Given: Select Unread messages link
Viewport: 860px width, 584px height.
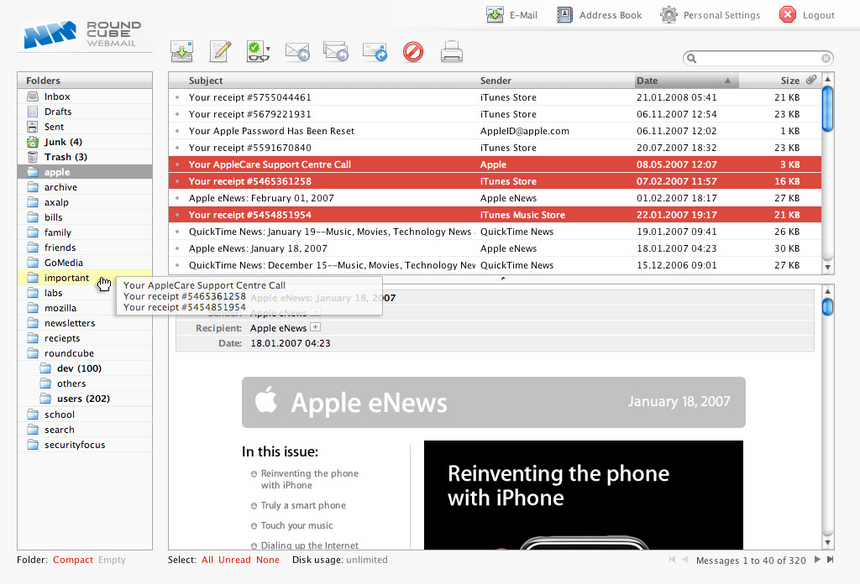Looking at the screenshot, I should pos(234,560).
